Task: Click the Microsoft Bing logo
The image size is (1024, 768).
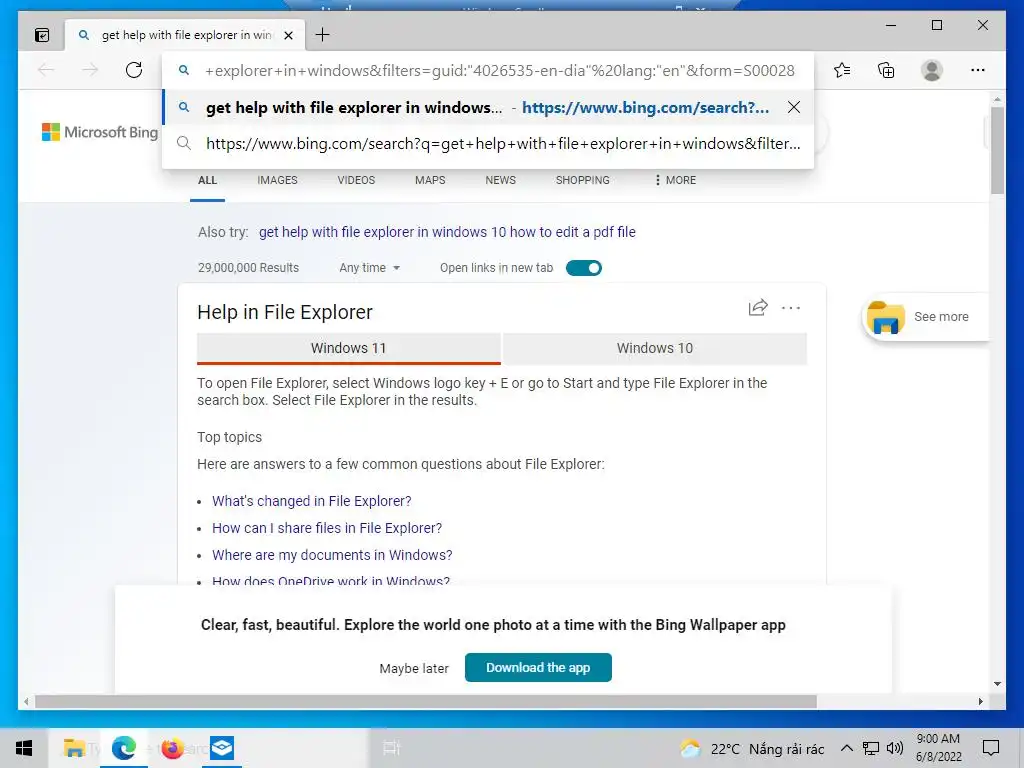Action: tap(100, 133)
